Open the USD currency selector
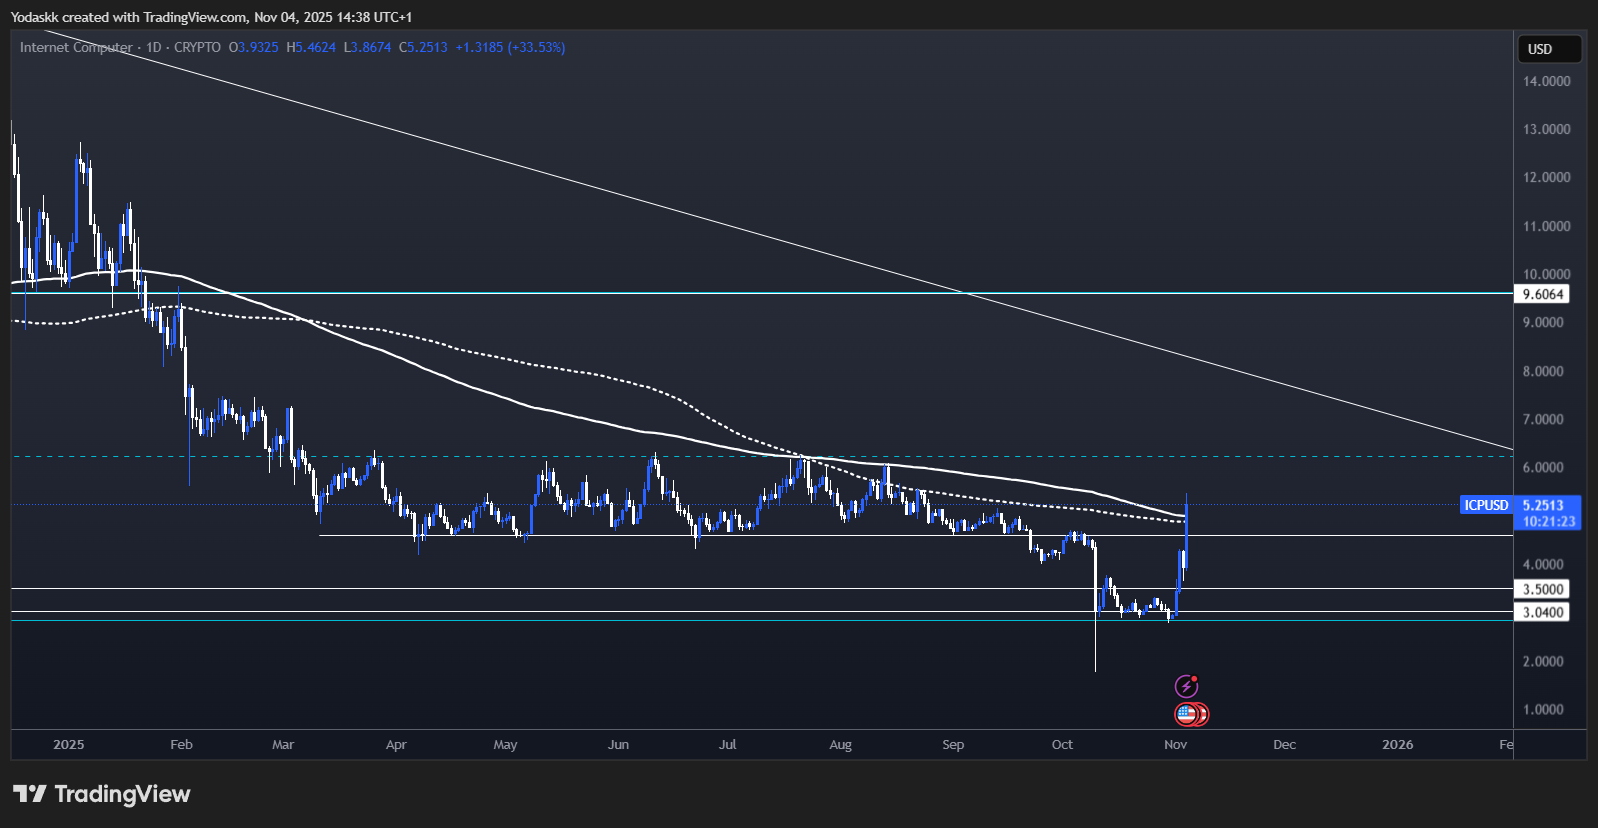This screenshot has height=828, width=1598. (x=1548, y=49)
